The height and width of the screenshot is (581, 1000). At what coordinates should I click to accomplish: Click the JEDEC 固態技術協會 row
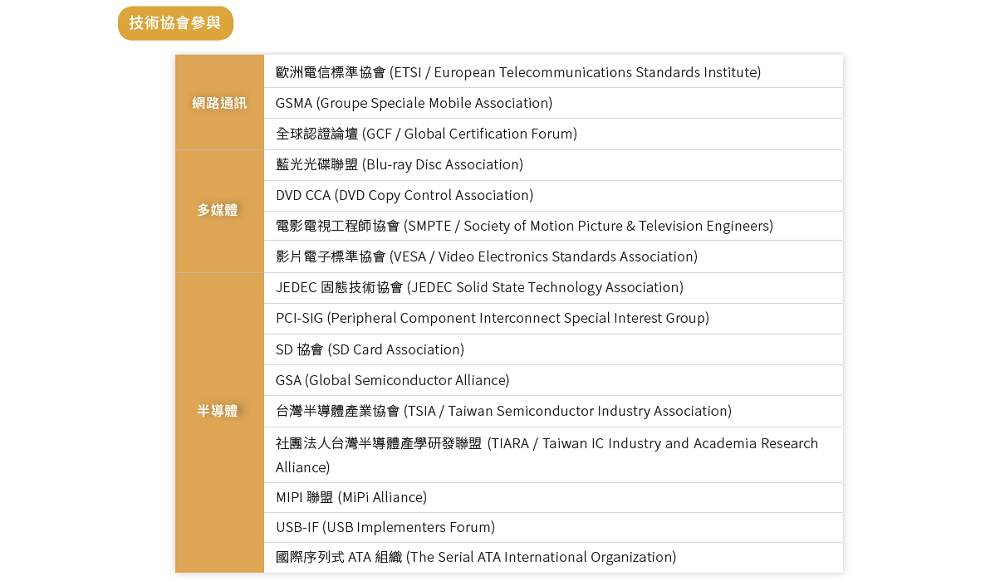point(553,288)
